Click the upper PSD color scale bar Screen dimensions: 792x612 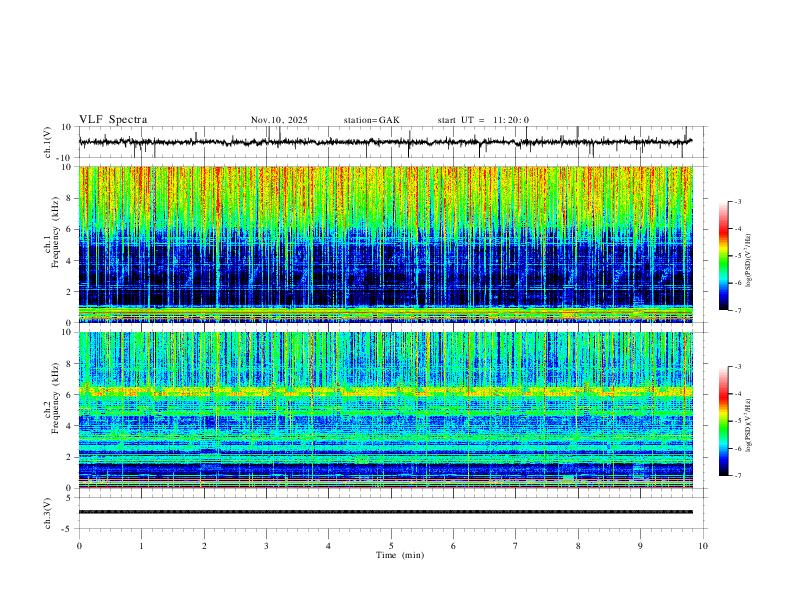coord(723,256)
